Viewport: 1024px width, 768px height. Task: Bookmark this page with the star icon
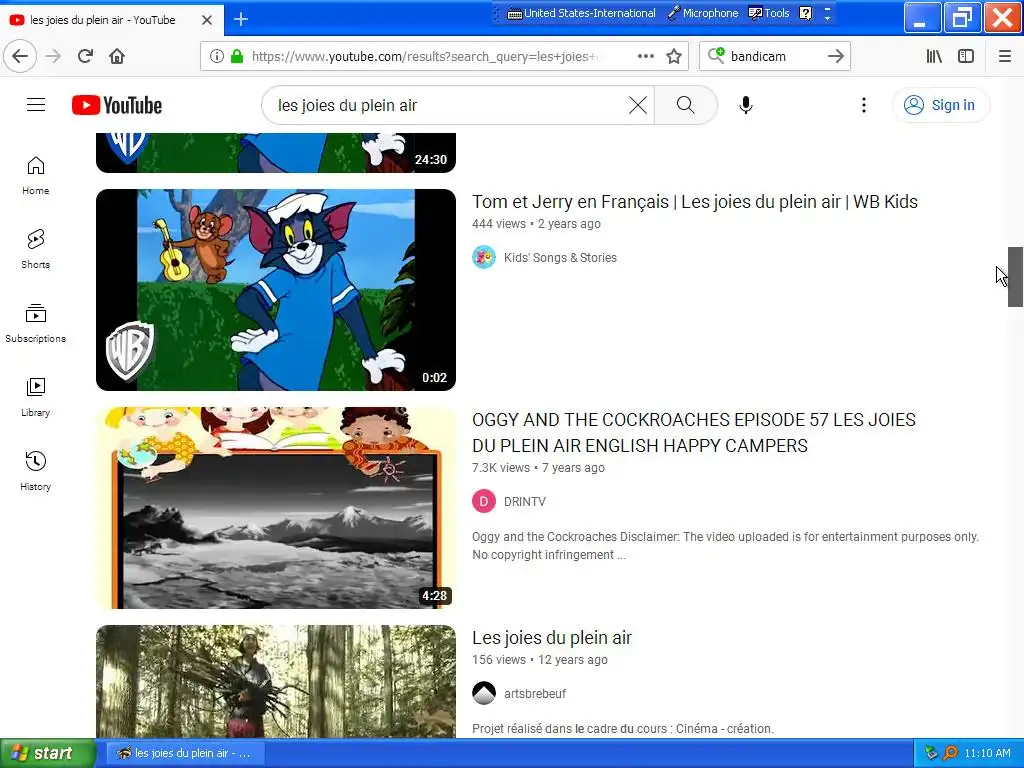coord(674,56)
